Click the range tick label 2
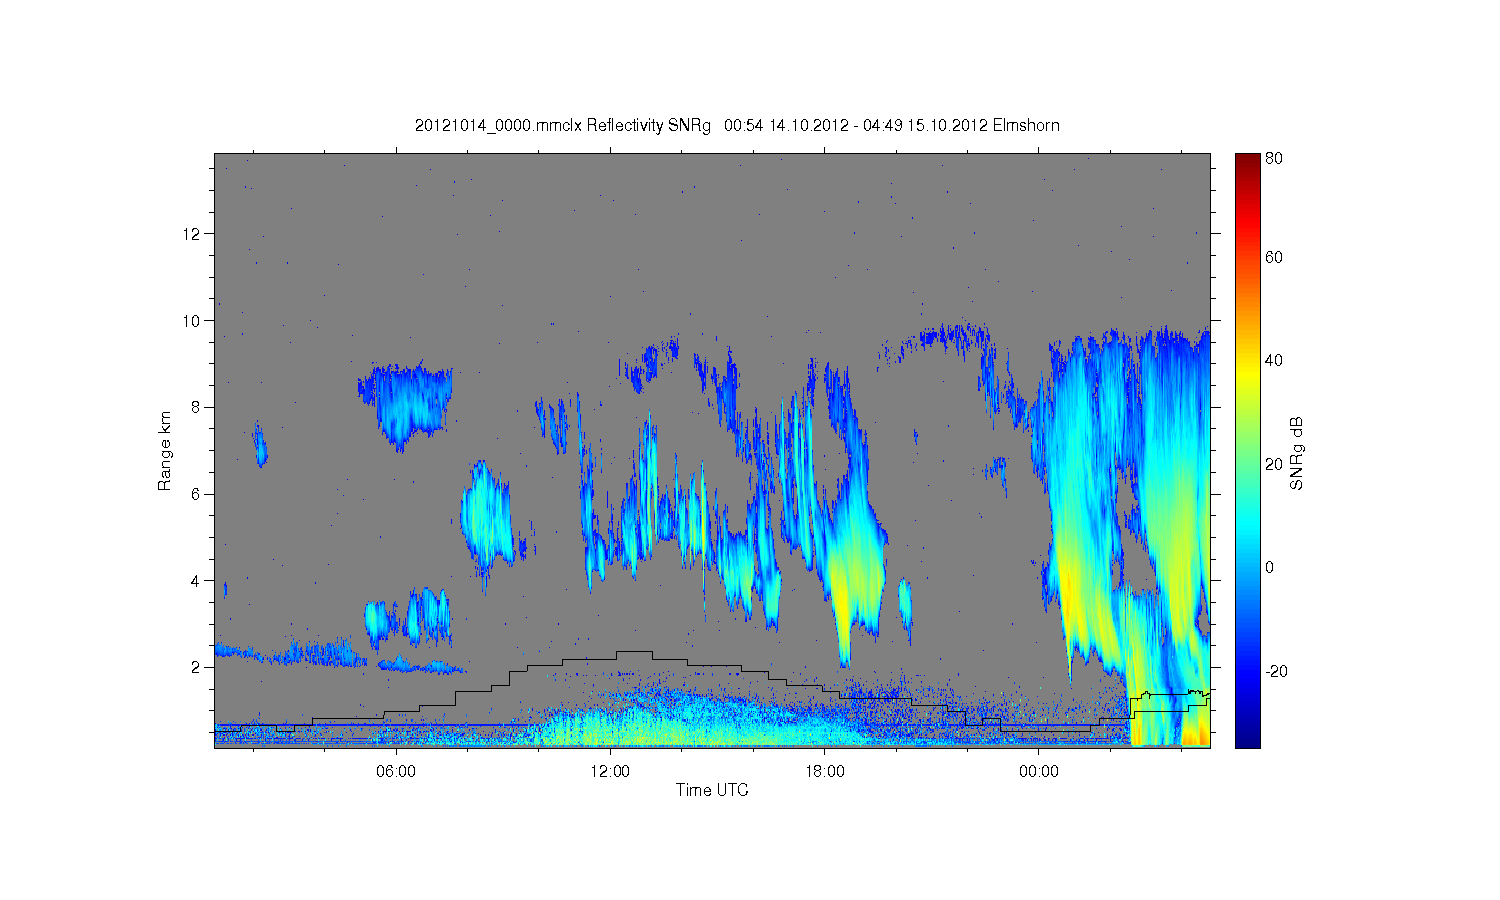This screenshot has width=1500, height=900. pyautogui.click(x=197, y=667)
